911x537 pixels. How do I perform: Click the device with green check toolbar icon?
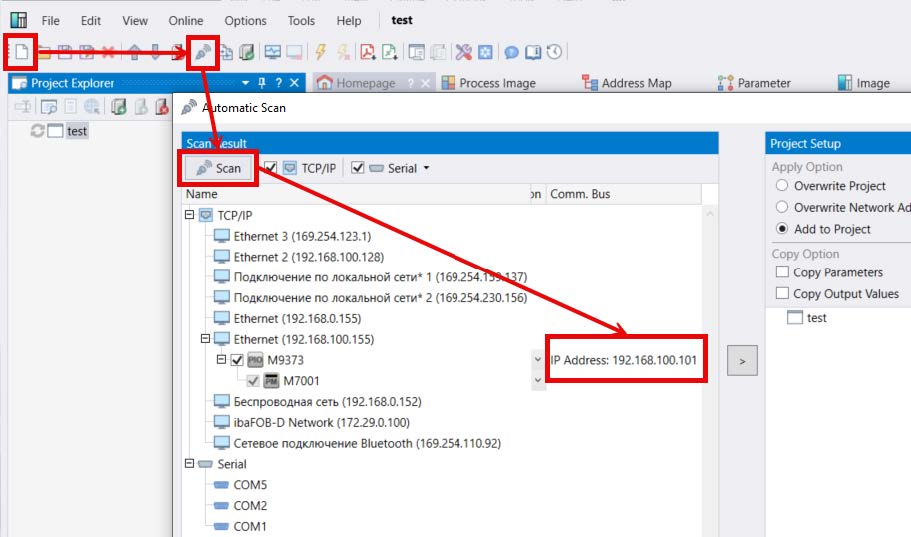[x=246, y=52]
